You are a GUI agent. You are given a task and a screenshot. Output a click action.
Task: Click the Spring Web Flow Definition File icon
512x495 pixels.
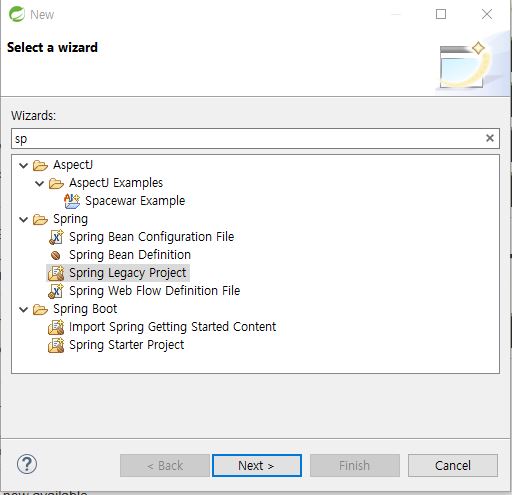(x=56, y=291)
